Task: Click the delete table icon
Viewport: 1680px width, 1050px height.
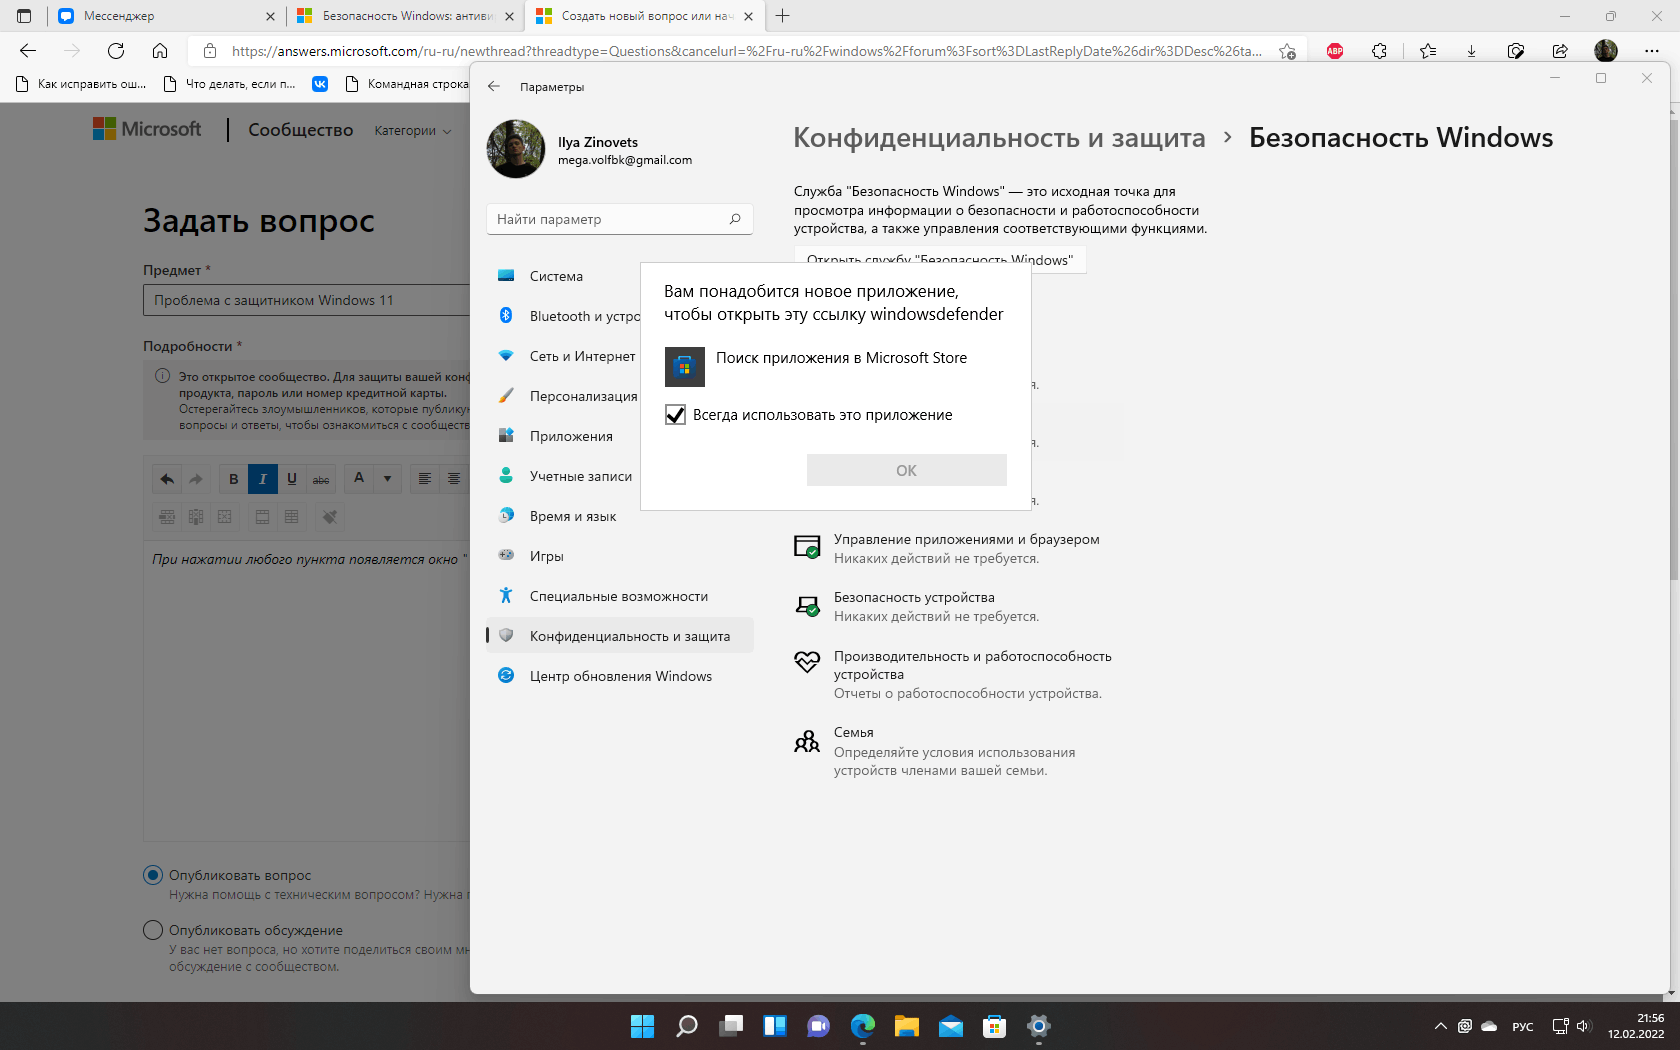Action: coord(225,517)
